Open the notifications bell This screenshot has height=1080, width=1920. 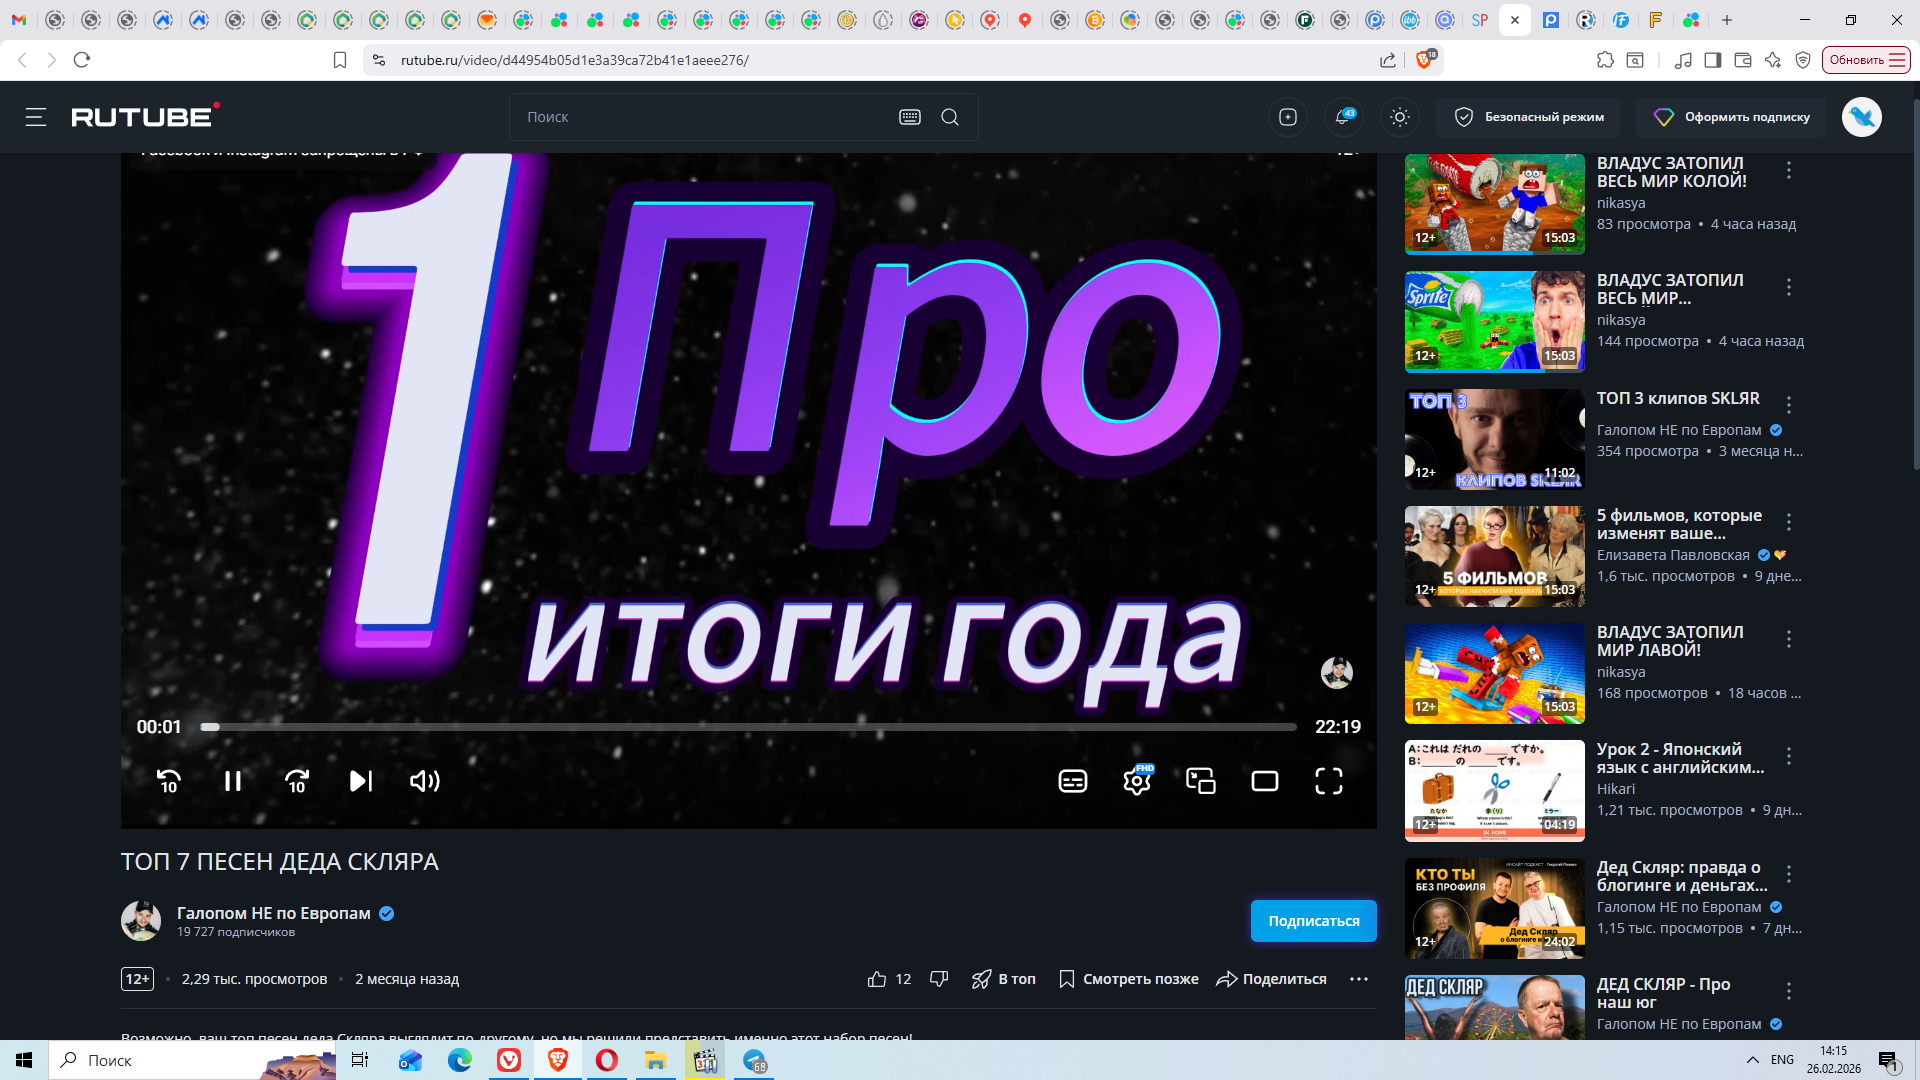pyautogui.click(x=1343, y=117)
